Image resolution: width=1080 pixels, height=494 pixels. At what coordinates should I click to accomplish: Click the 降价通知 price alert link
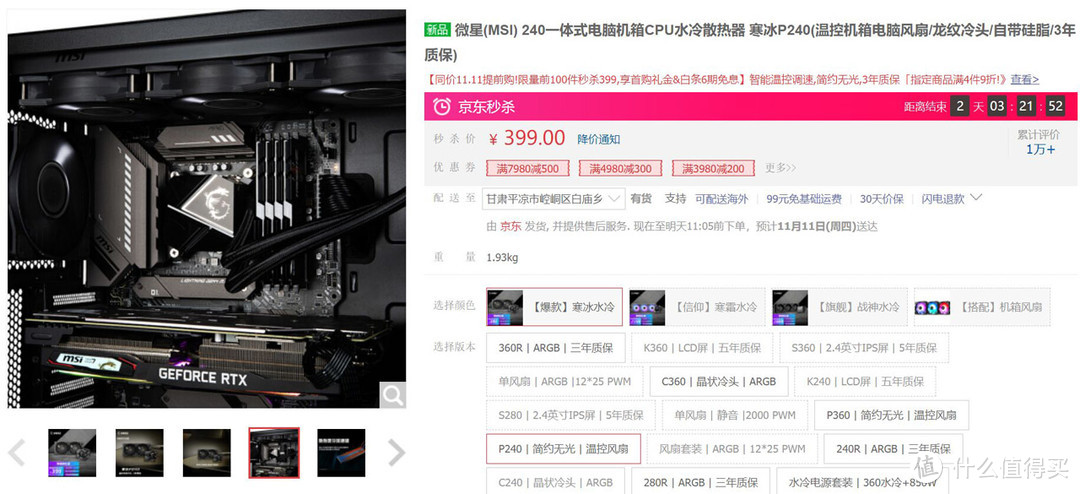pos(599,139)
